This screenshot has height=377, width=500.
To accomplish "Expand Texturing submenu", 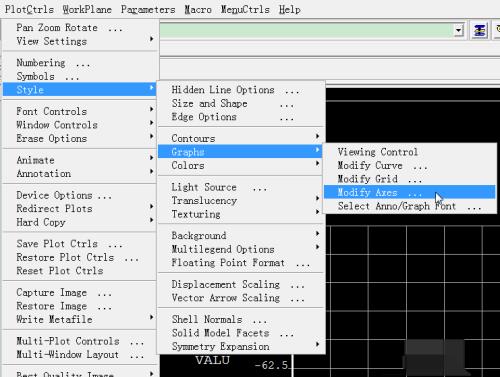I will click(241, 214).
